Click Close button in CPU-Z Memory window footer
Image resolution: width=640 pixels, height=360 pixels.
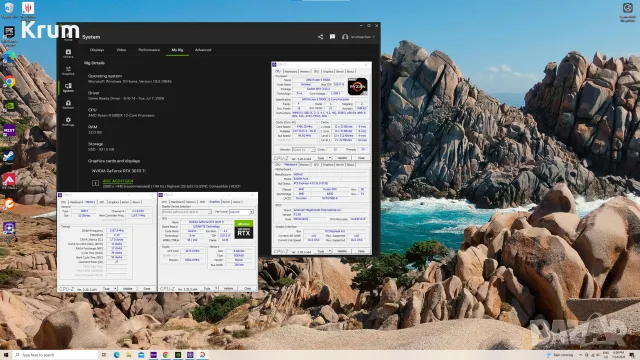147,289
